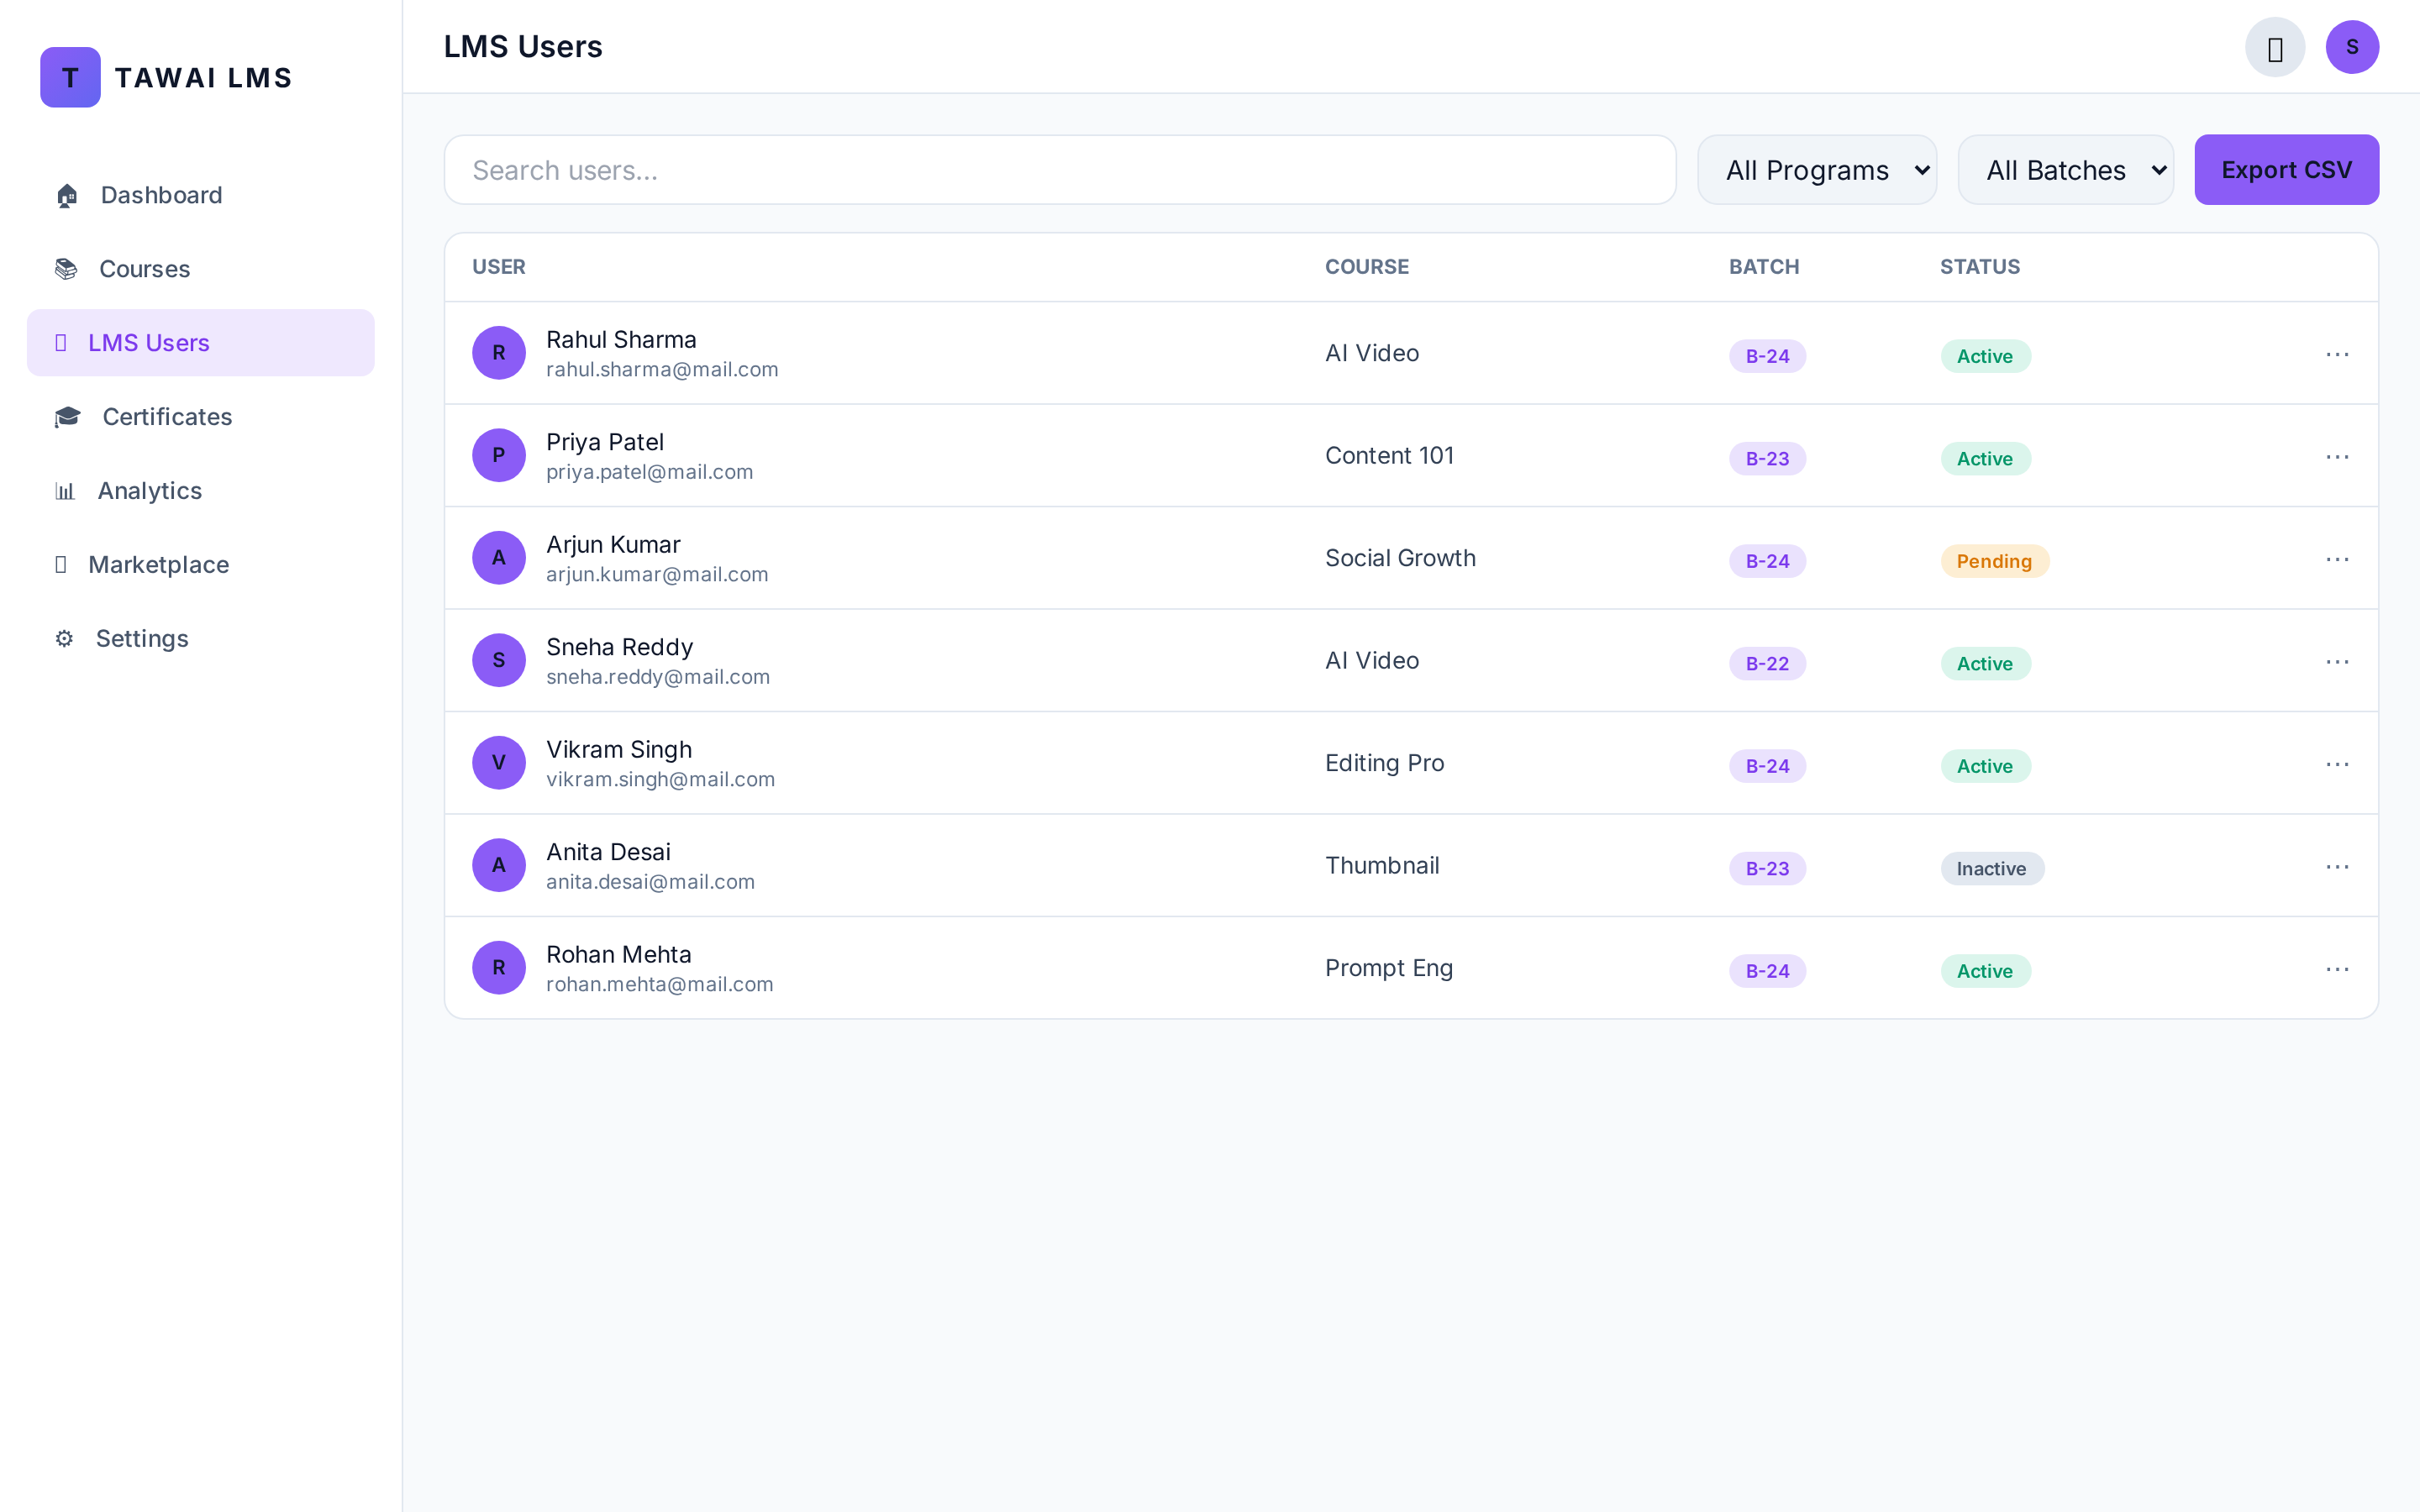The image size is (2420, 1512).
Task: Open Analytics in sidebar
Action: (201, 491)
